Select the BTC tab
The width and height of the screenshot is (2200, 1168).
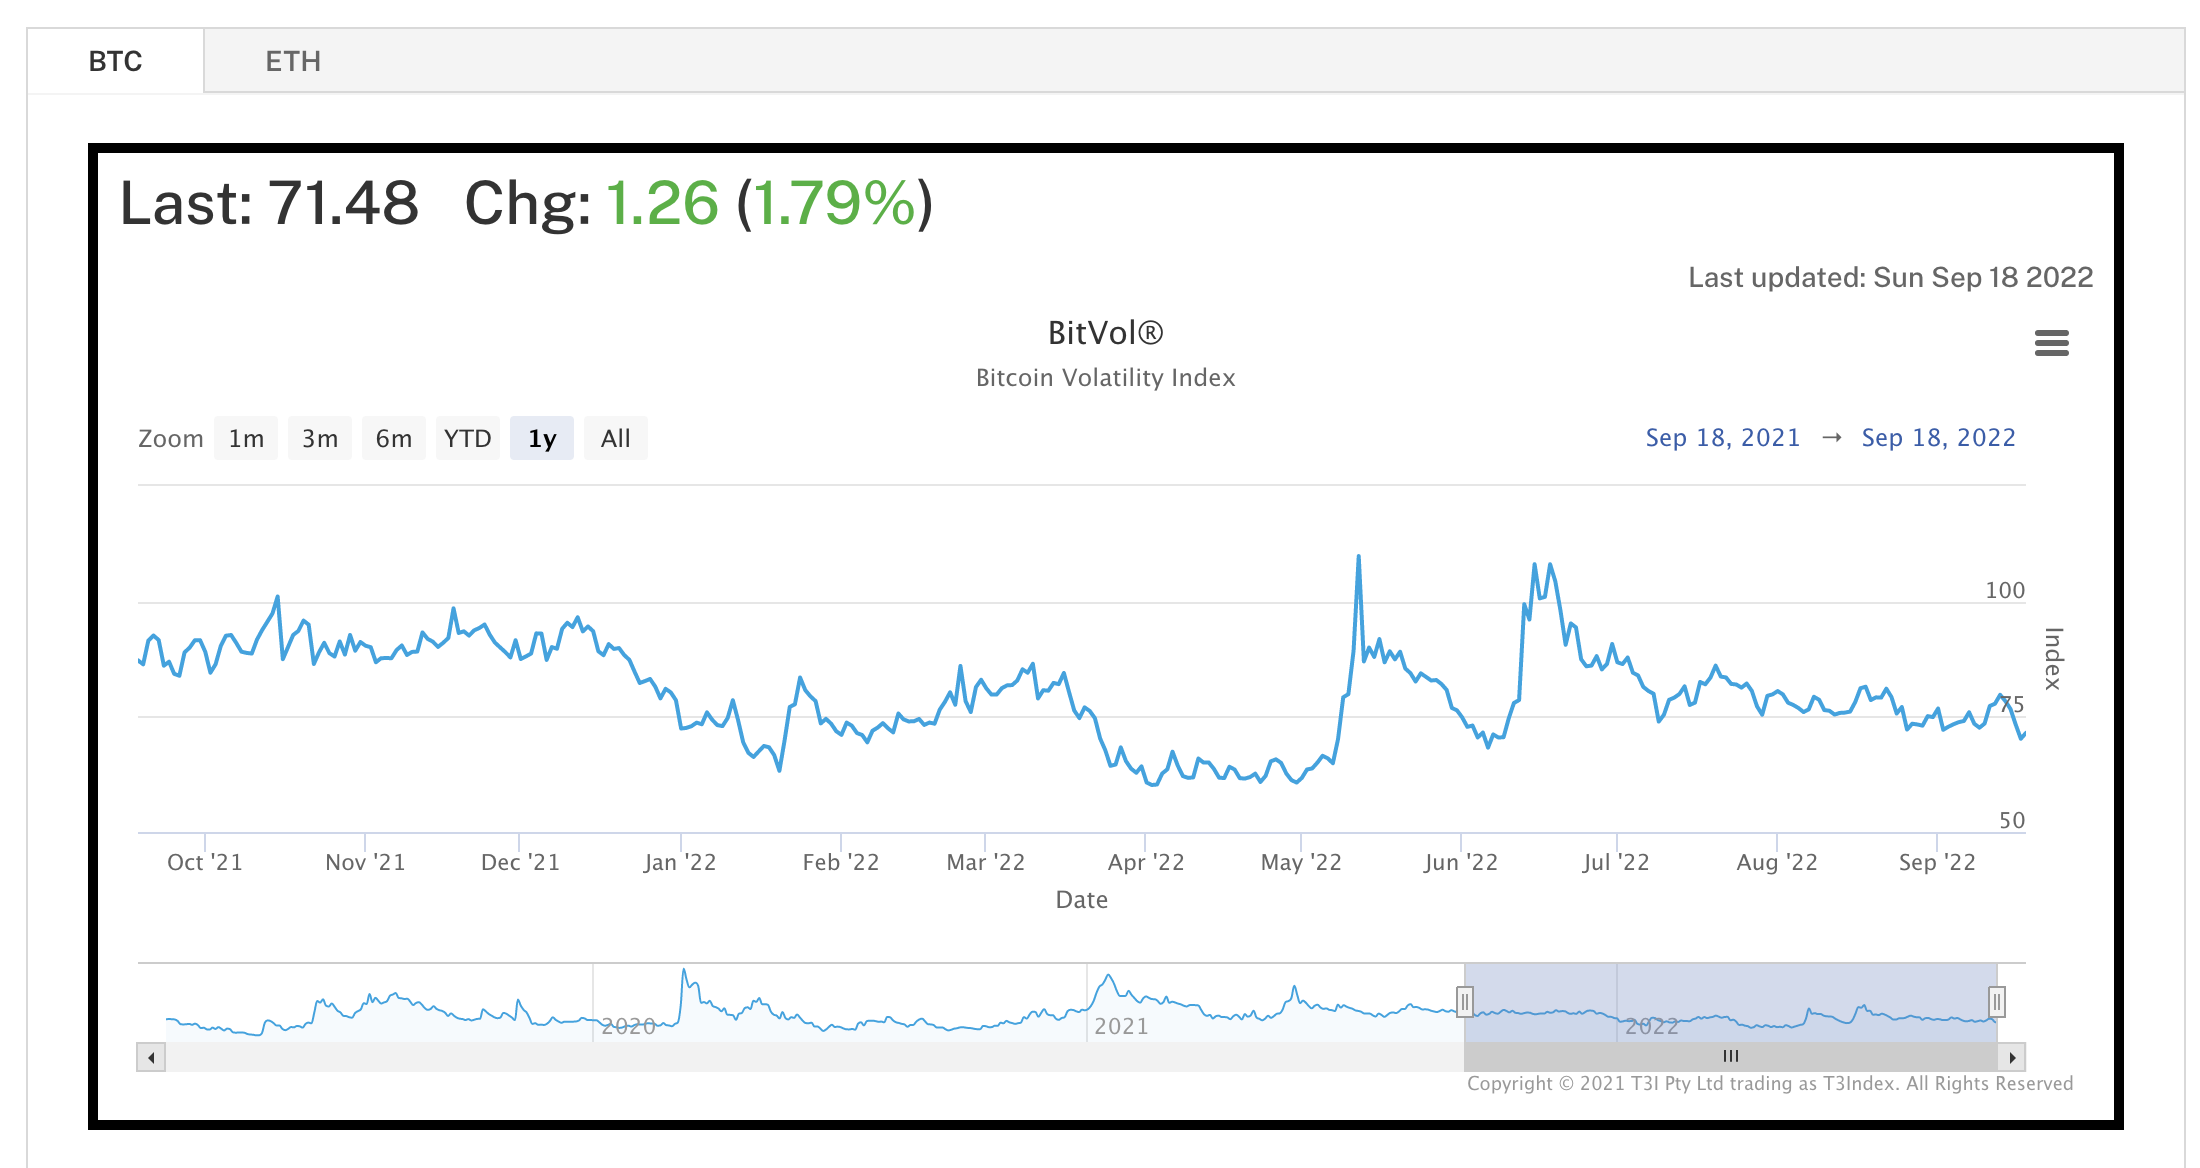click(115, 61)
